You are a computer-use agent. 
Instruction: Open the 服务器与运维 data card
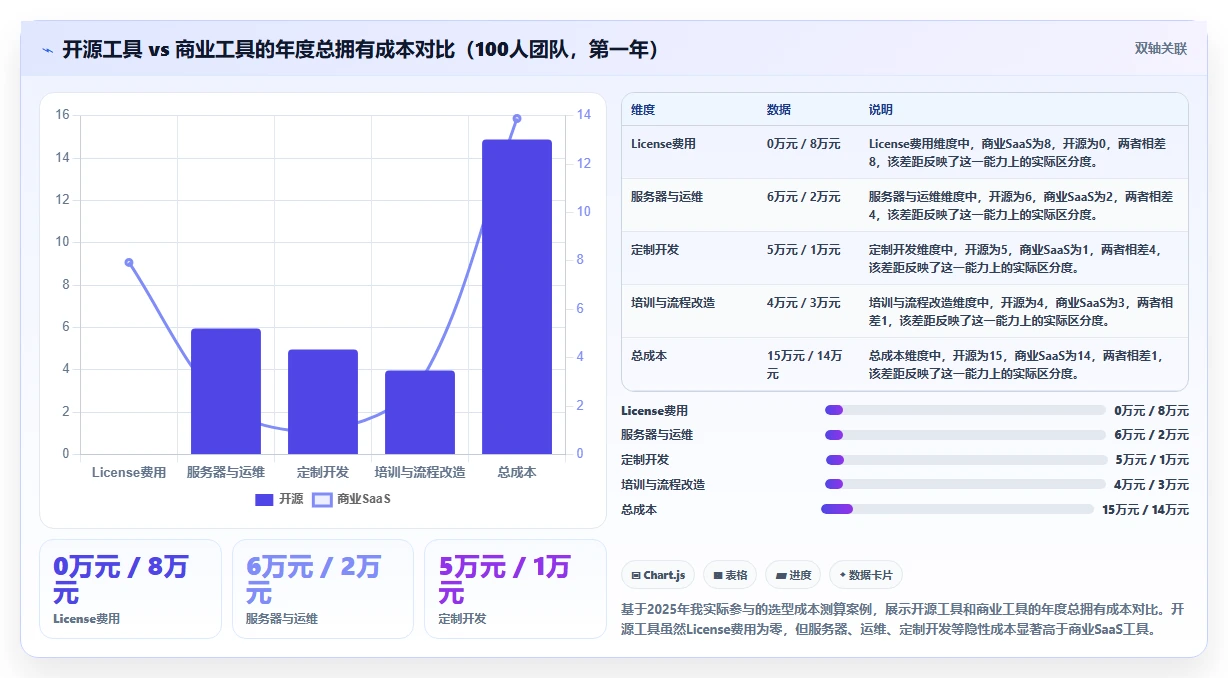click(x=323, y=589)
